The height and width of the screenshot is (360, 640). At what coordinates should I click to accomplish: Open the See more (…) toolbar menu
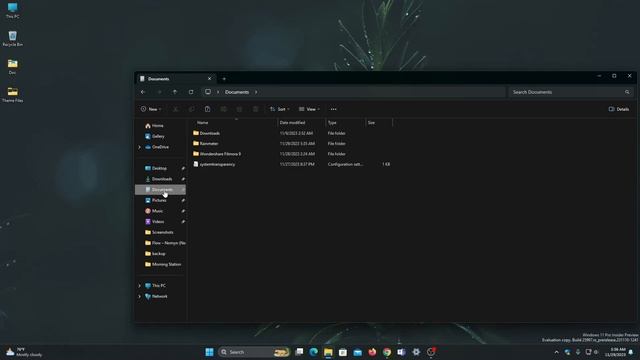333,109
